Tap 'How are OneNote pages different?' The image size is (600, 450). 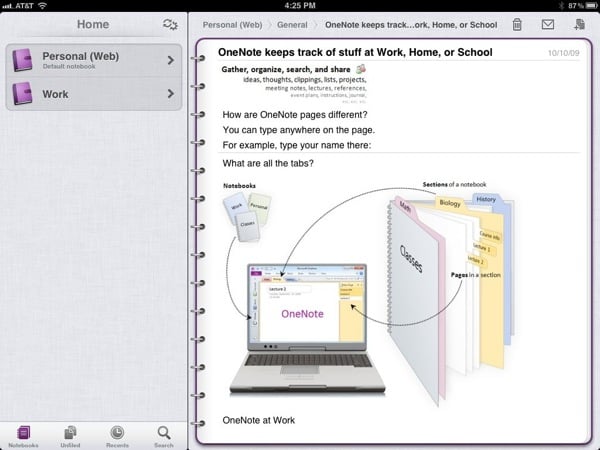pos(295,115)
